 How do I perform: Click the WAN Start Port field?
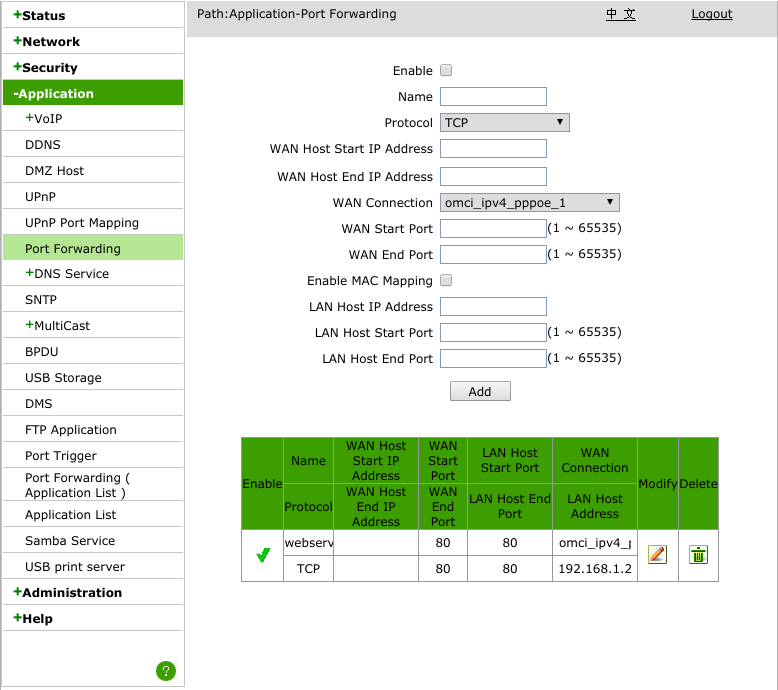(493, 228)
